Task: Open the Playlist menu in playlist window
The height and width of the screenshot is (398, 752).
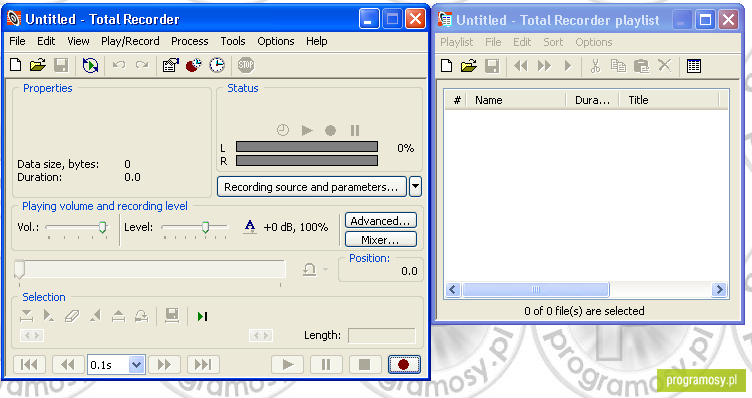Action: tap(457, 42)
